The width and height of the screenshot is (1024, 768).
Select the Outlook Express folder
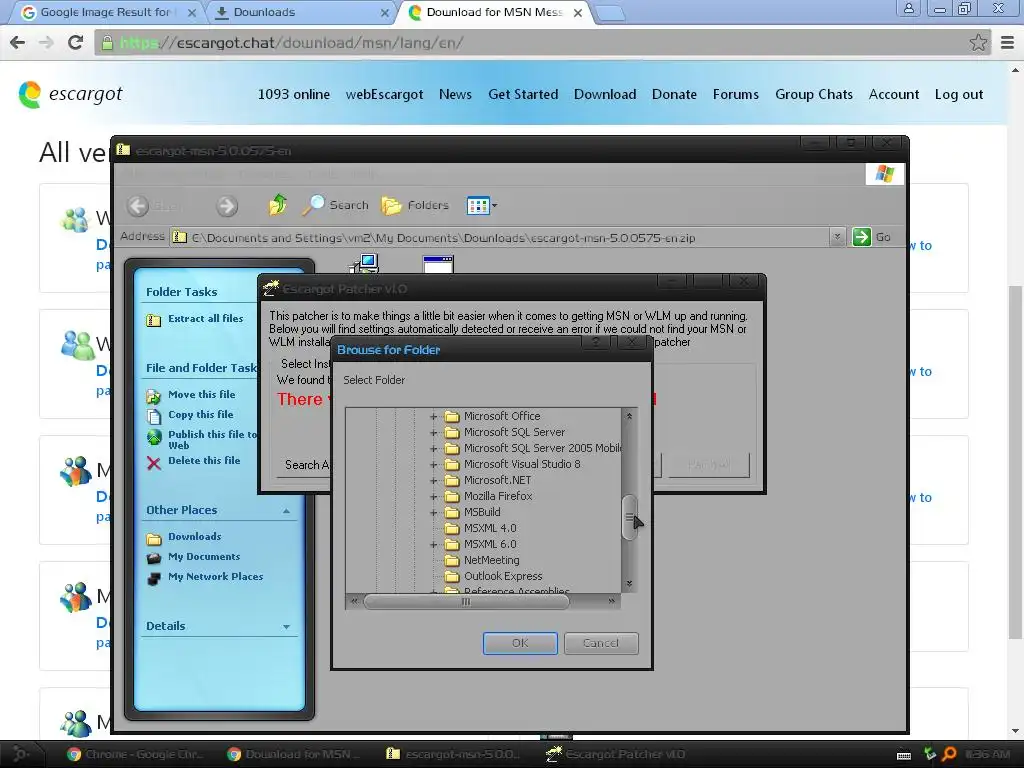coord(503,577)
